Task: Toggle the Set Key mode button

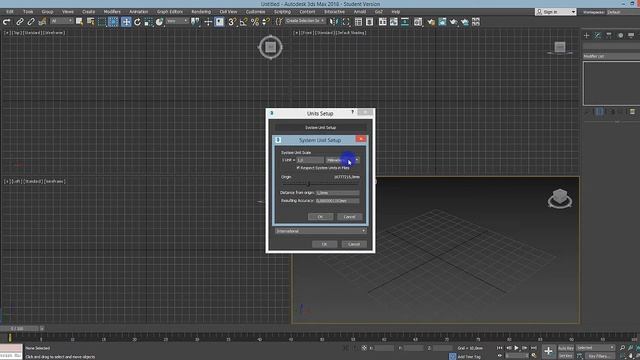Action: tap(566, 356)
